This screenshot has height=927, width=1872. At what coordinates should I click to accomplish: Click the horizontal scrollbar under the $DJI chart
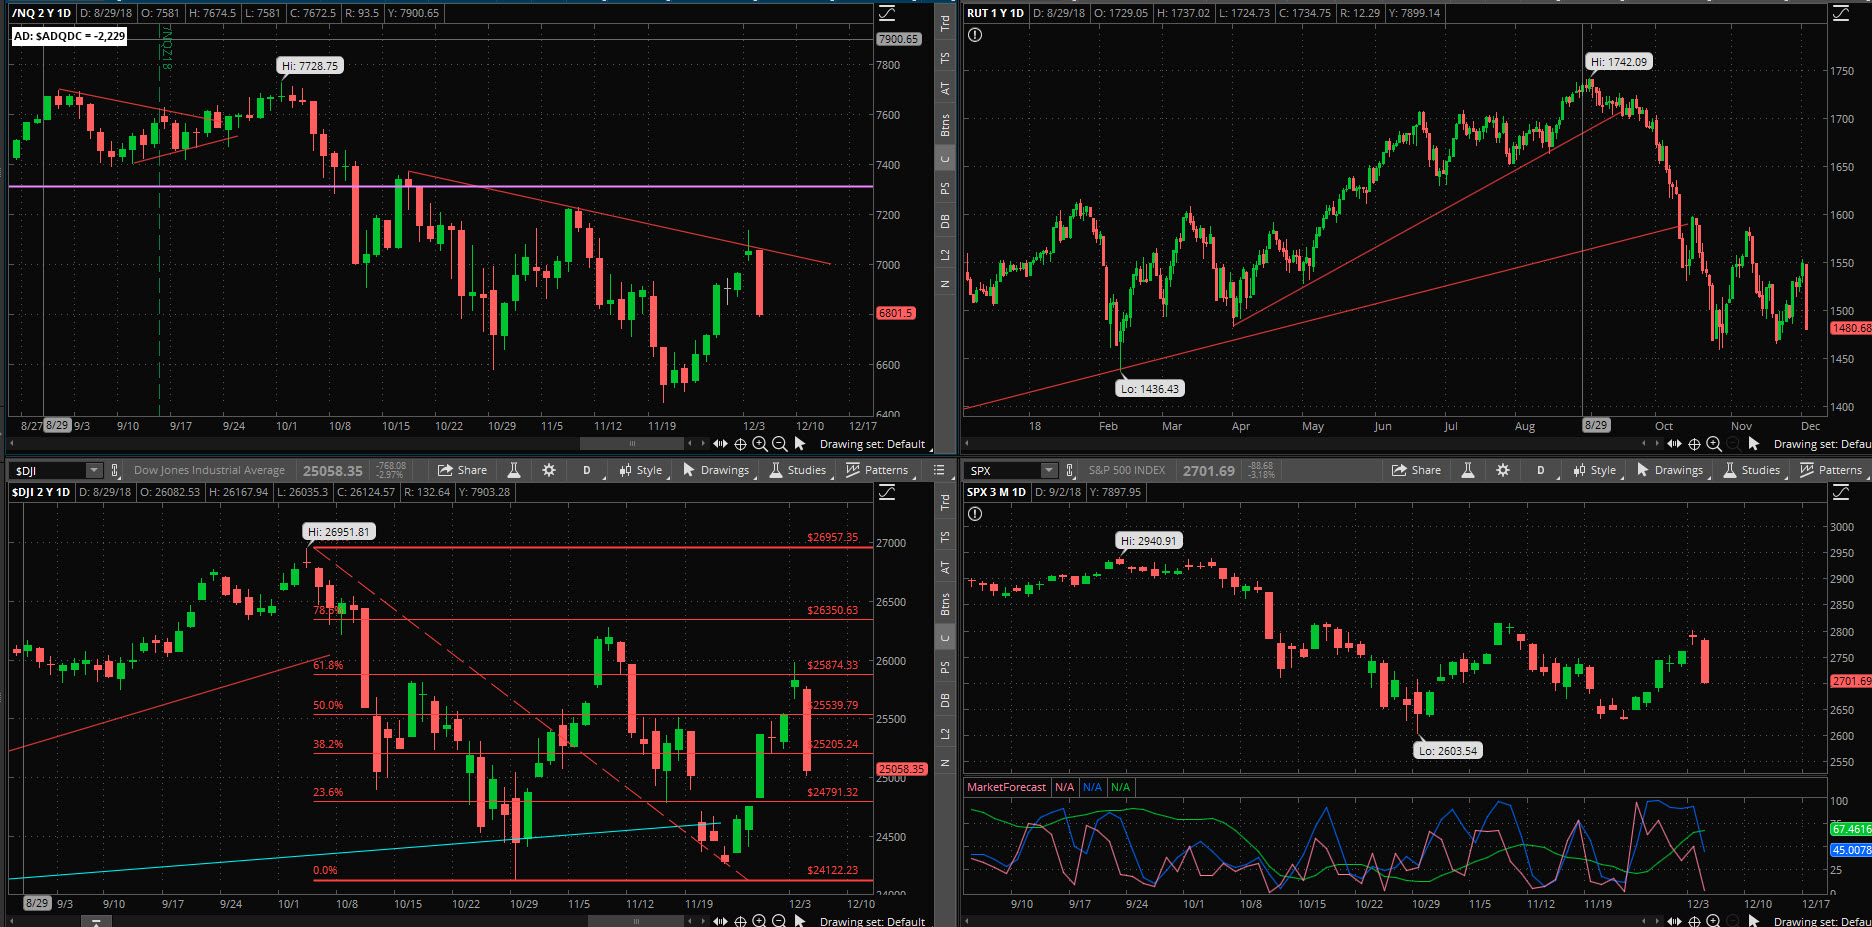[x=636, y=921]
